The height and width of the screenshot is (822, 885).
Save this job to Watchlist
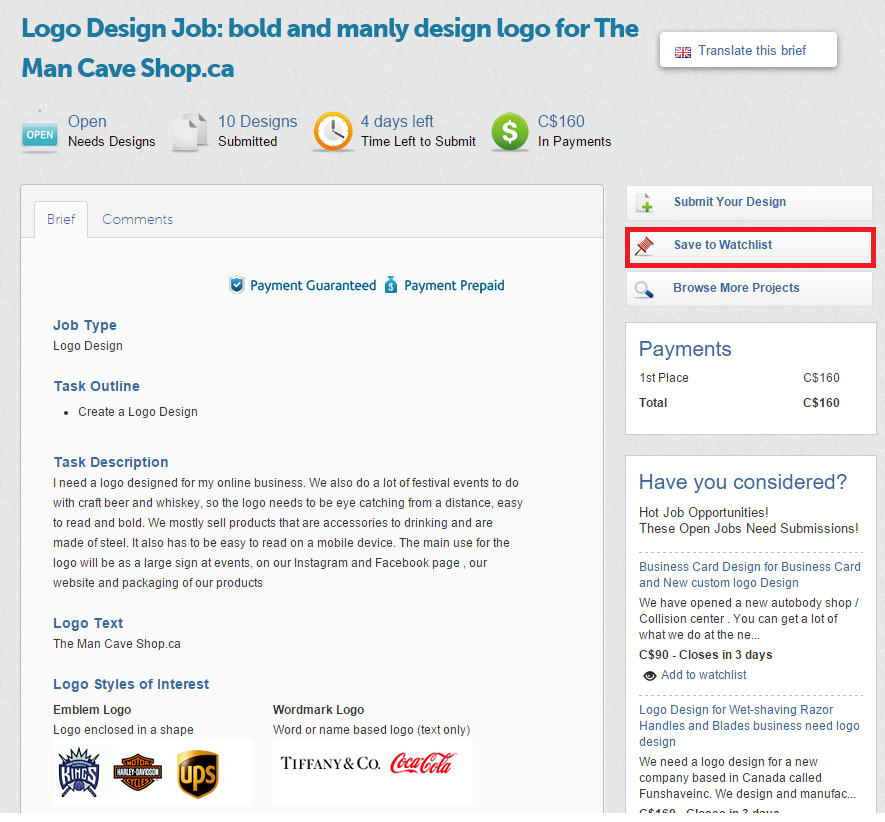(x=750, y=246)
